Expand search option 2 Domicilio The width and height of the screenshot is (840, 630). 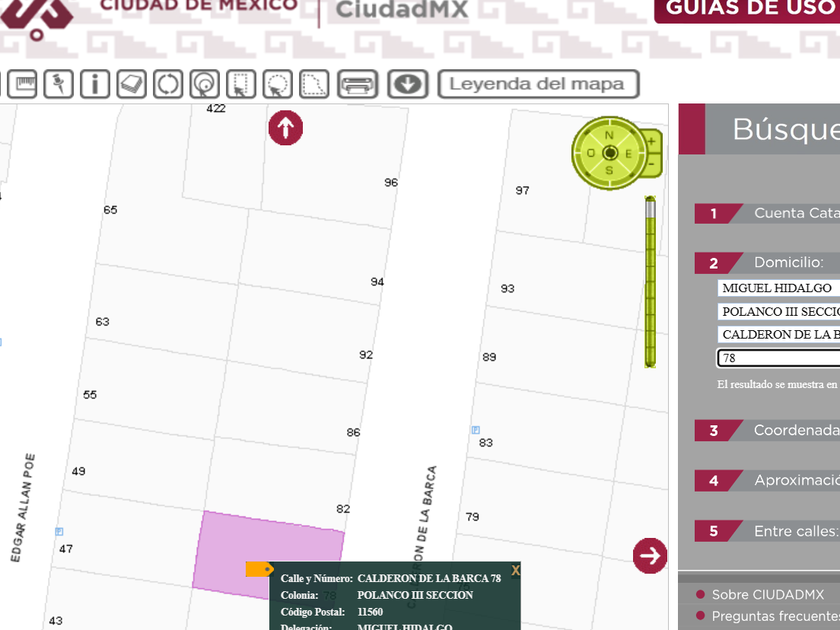767,262
